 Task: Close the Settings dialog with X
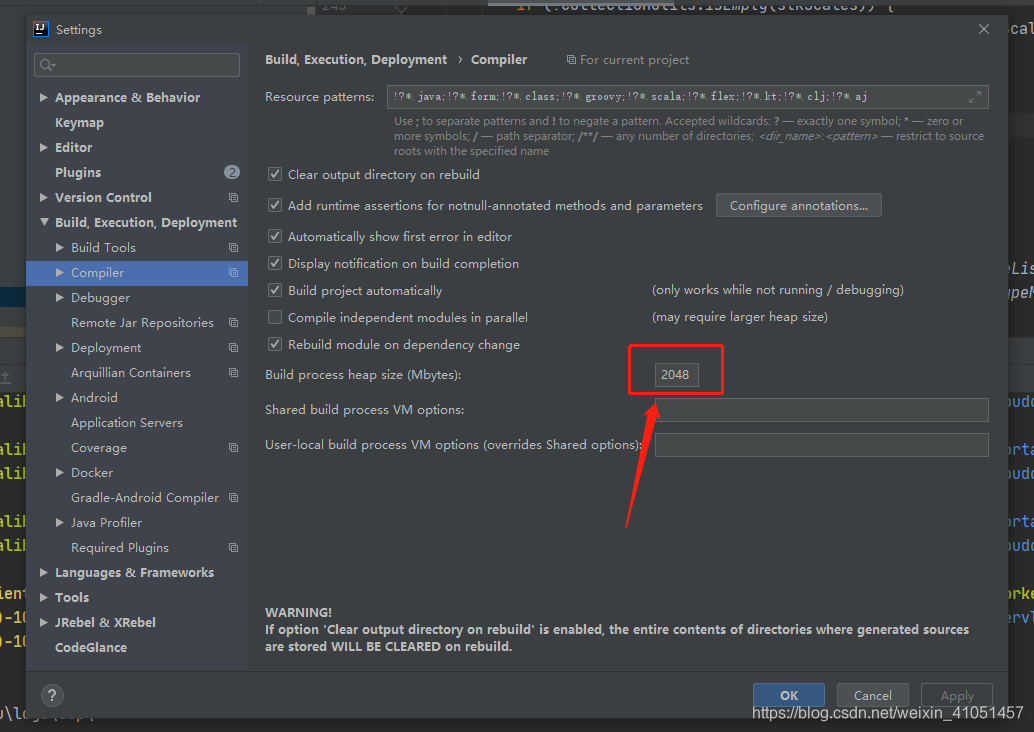(983, 29)
